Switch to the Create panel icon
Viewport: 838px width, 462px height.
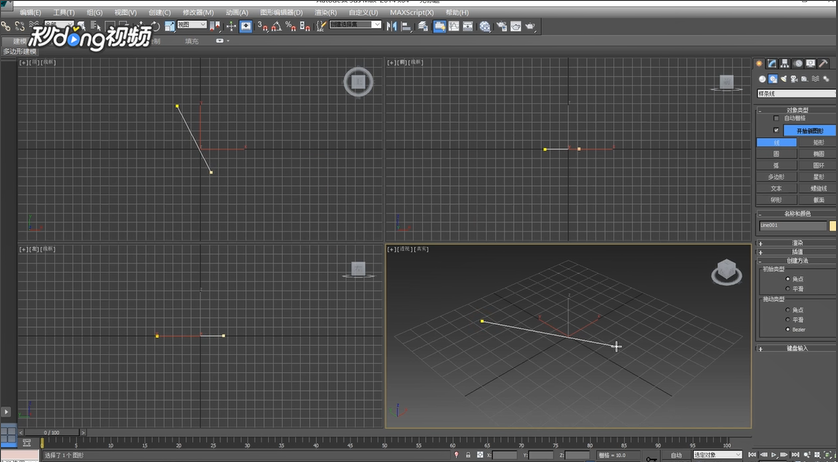pyautogui.click(x=759, y=63)
